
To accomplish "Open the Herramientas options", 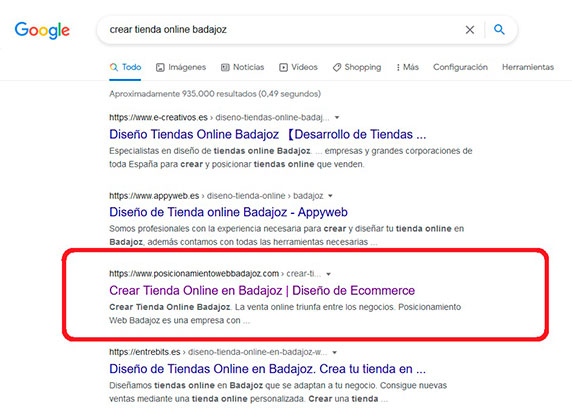I will [x=528, y=67].
